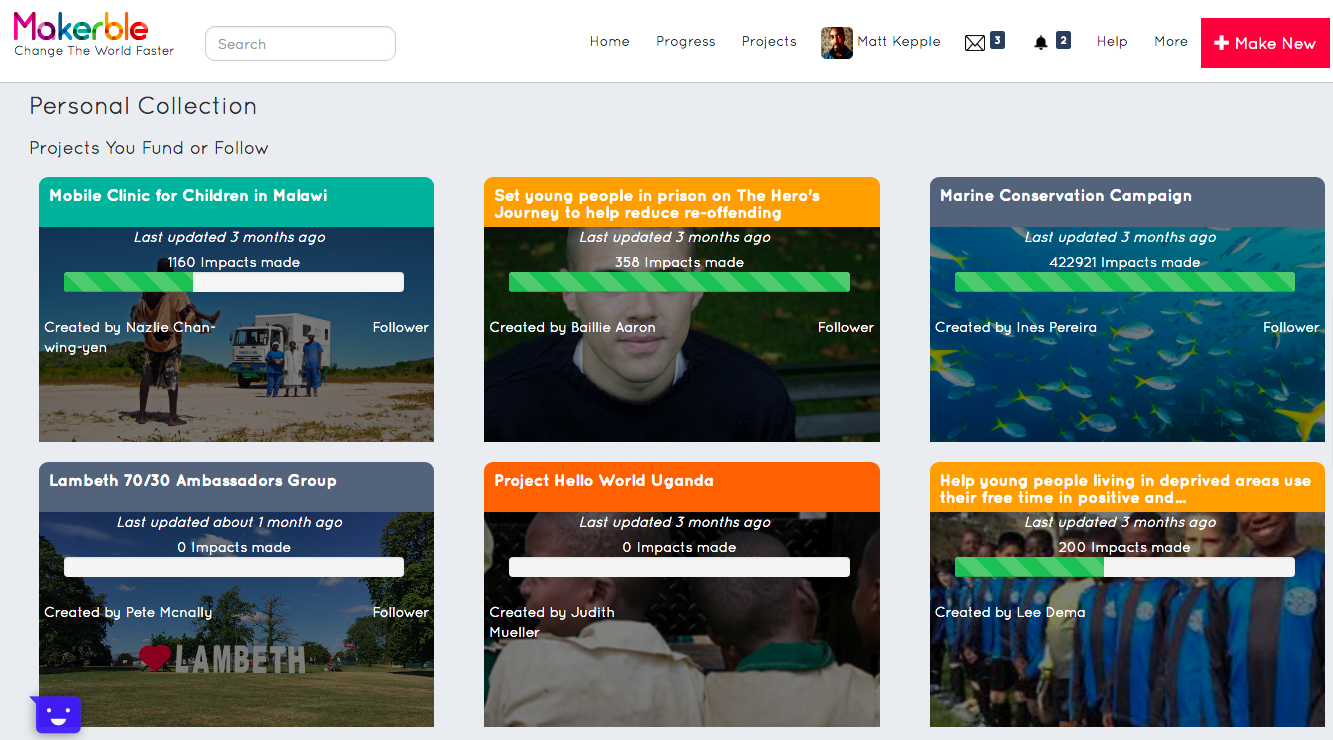Click the Search input field
The image size is (1333, 740).
(300, 43)
